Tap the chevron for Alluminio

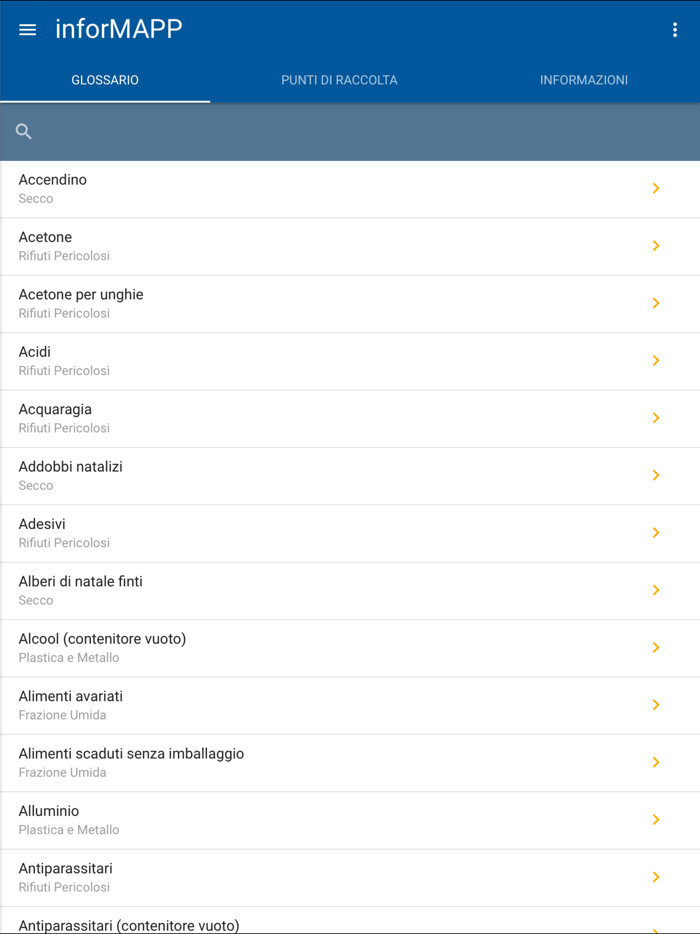click(657, 820)
